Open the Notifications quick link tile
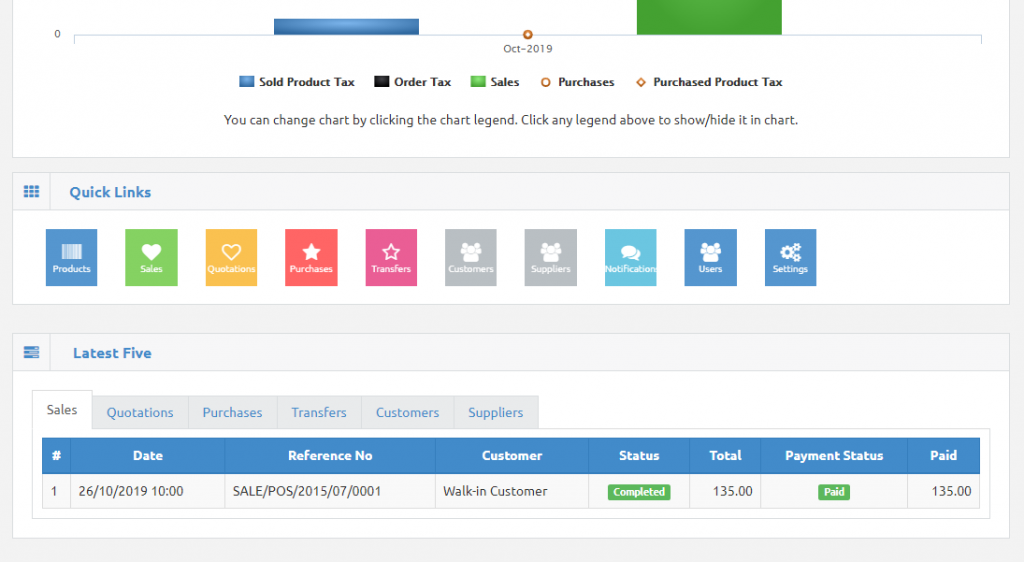Viewport: 1024px width, 562px height. coord(631,257)
